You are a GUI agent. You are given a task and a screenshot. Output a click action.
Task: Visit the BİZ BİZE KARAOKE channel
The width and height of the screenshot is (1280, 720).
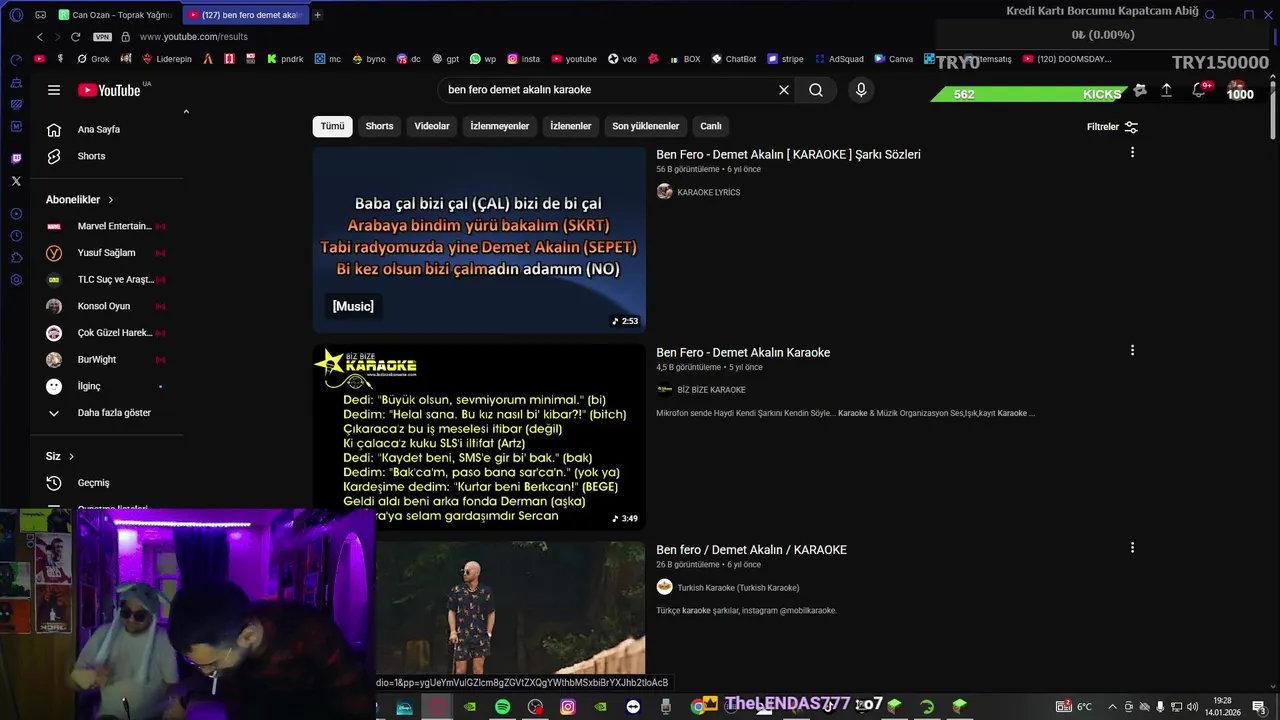point(711,390)
